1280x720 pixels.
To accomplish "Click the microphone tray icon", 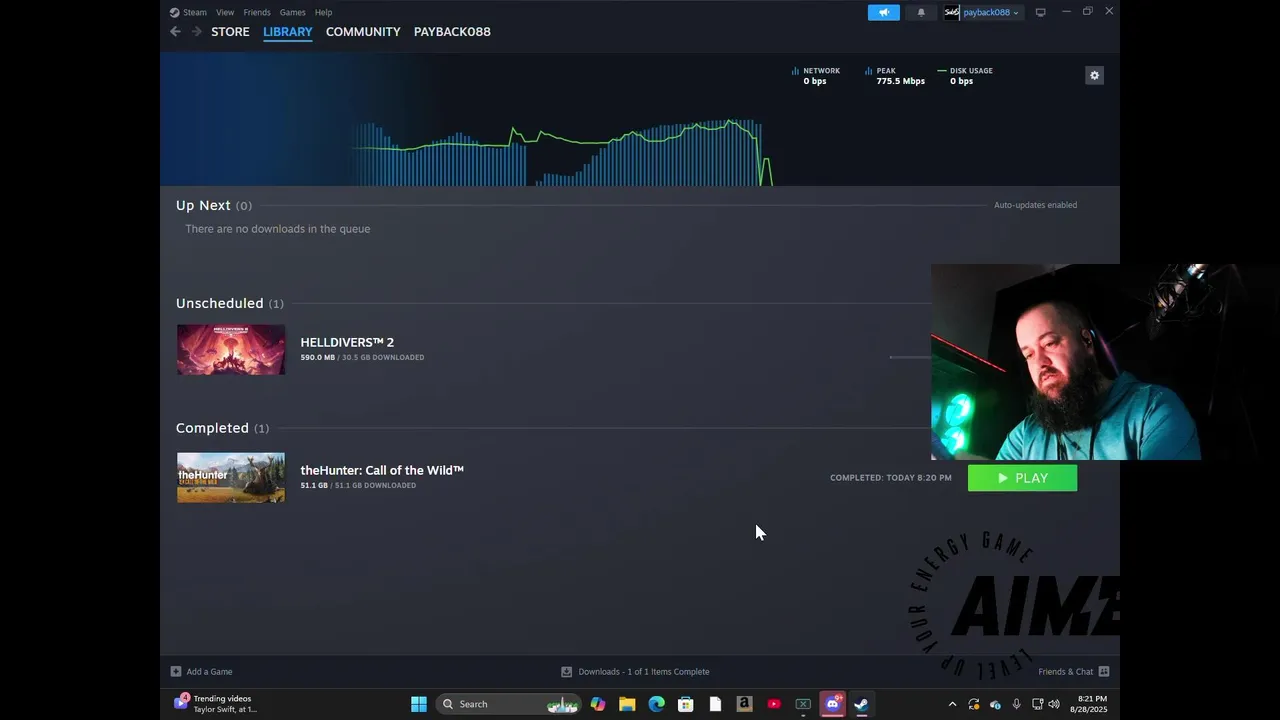I will coord(1016,704).
